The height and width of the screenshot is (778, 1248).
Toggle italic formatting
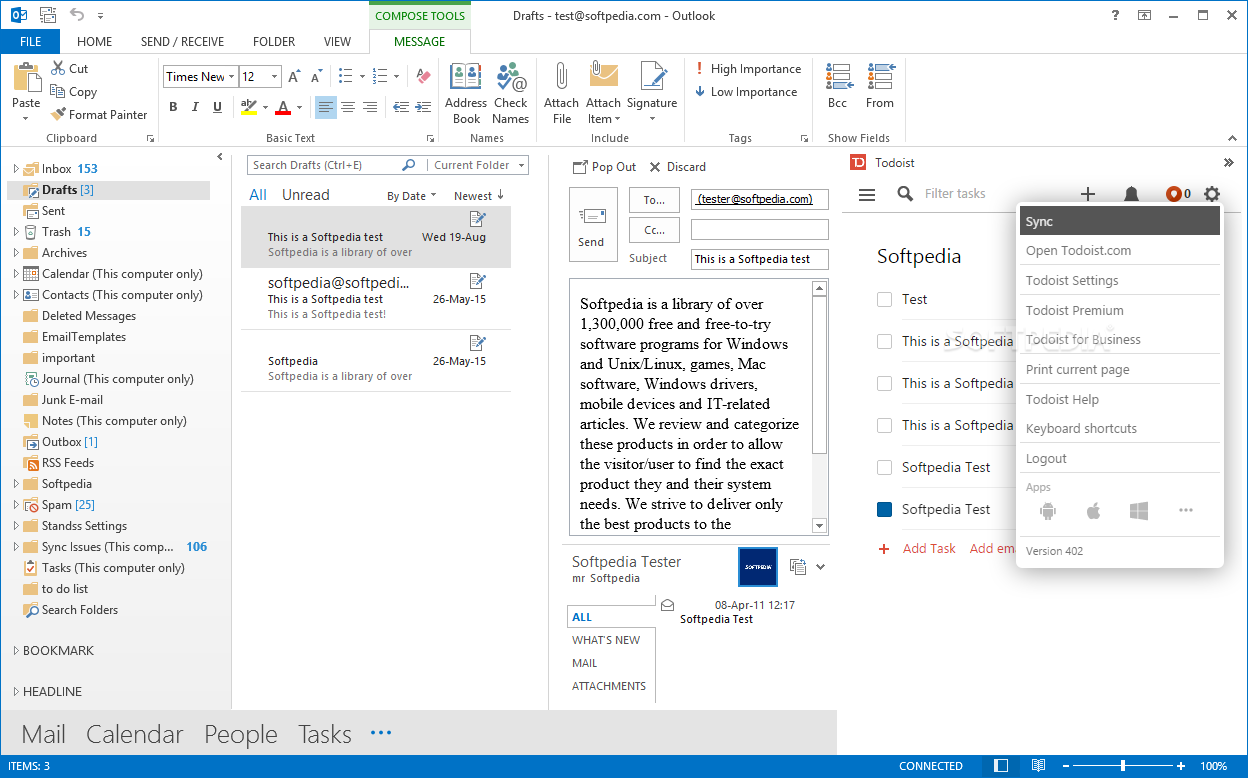pyautogui.click(x=195, y=107)
